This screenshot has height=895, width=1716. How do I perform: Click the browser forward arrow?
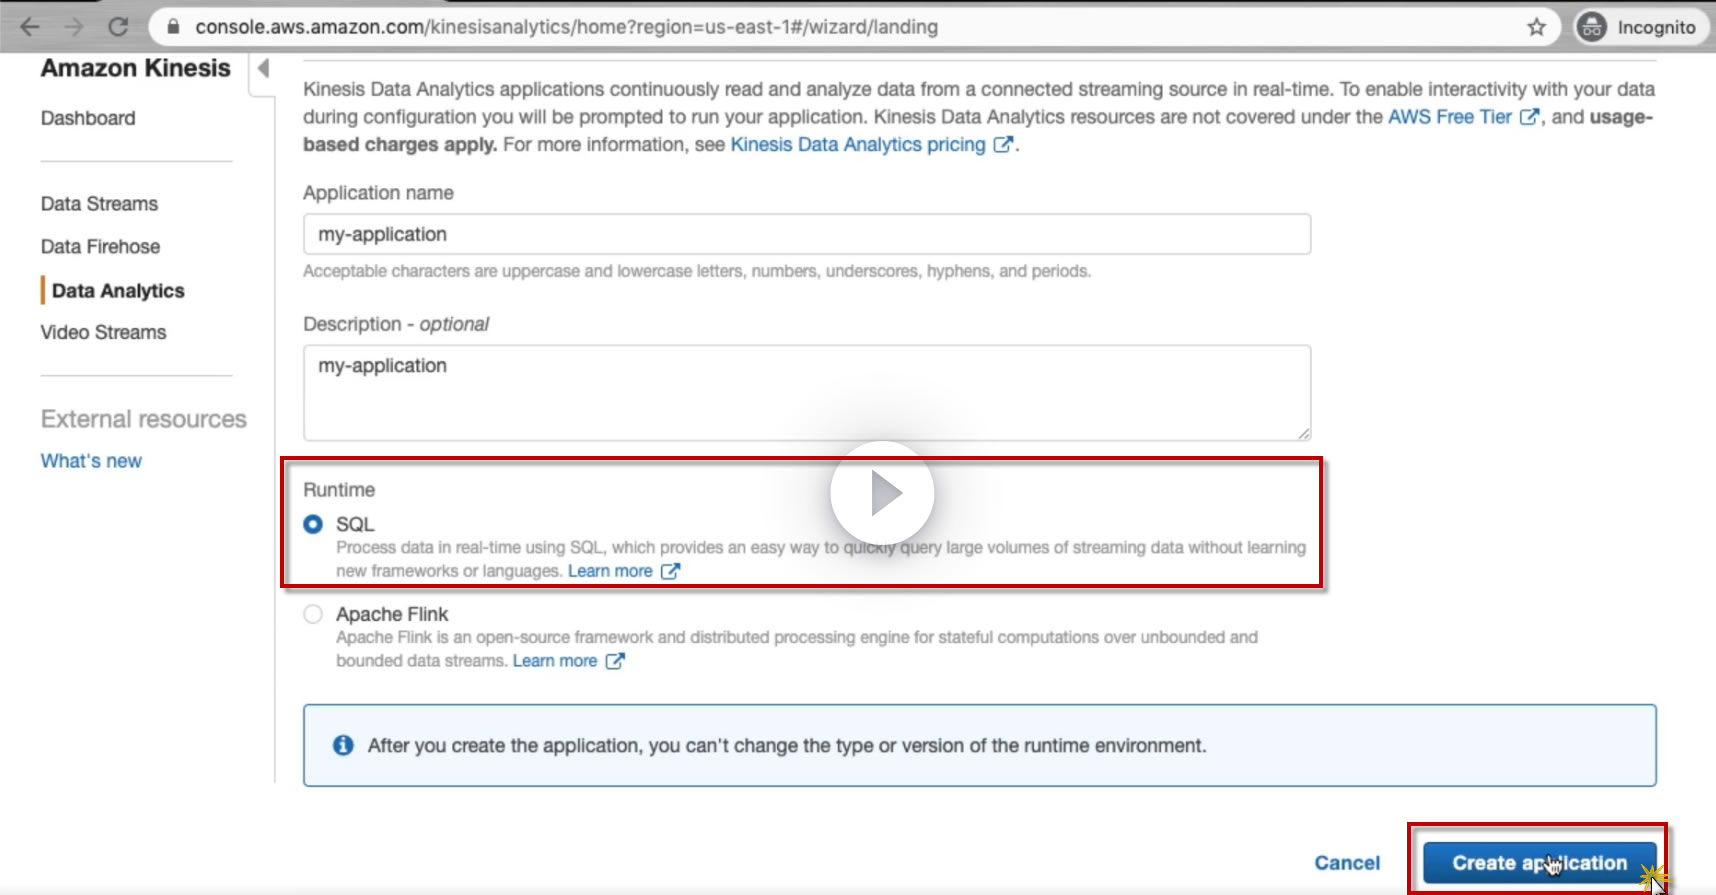coord(74,27)
